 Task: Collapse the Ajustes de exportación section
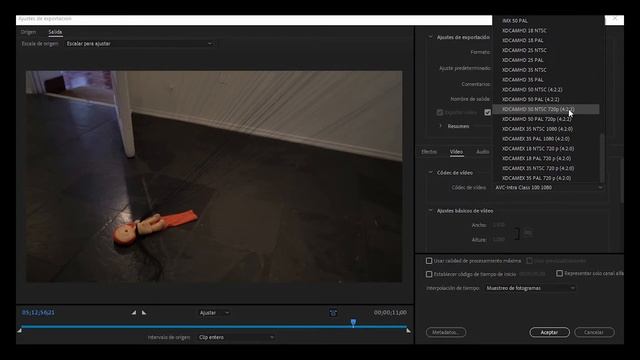(x=430, y=37)
